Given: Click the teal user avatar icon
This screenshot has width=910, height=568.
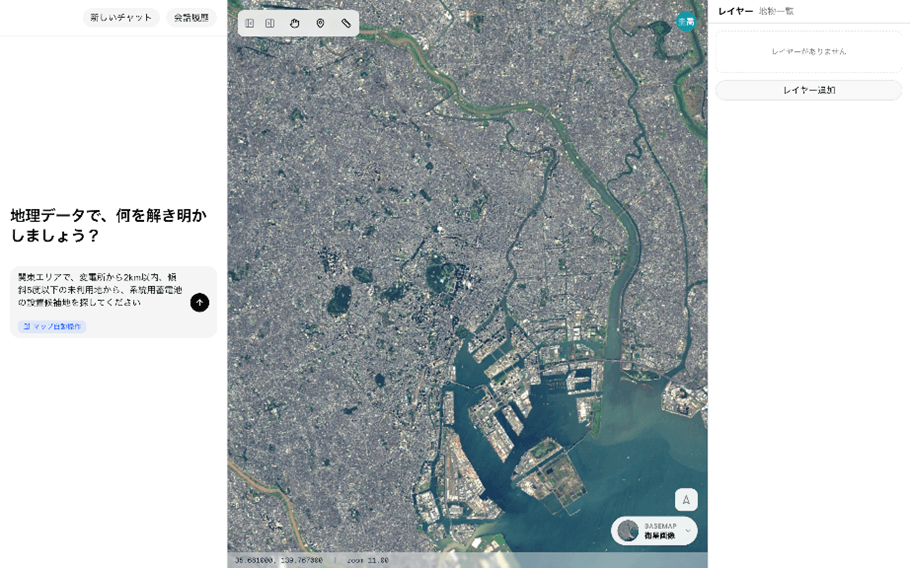Looking at the screenshot, I should 686,21.
